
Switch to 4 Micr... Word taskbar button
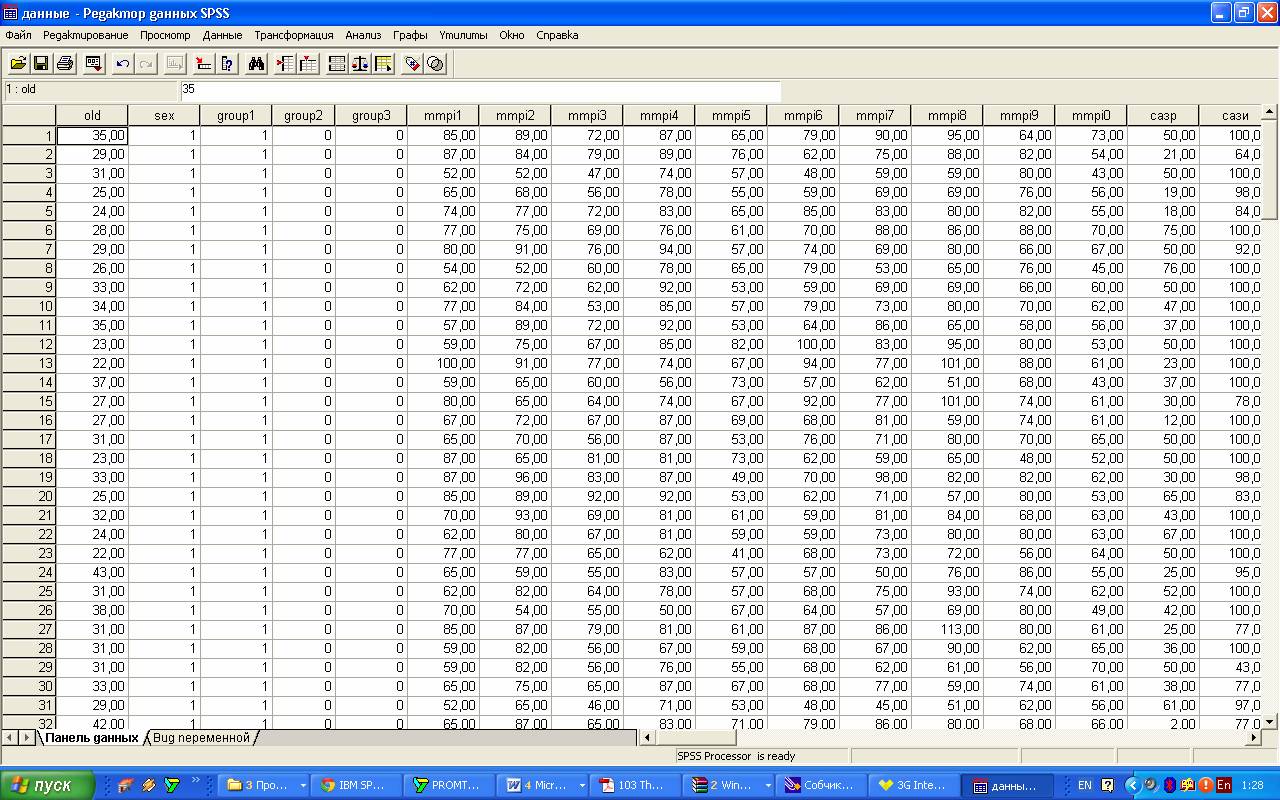544,785
